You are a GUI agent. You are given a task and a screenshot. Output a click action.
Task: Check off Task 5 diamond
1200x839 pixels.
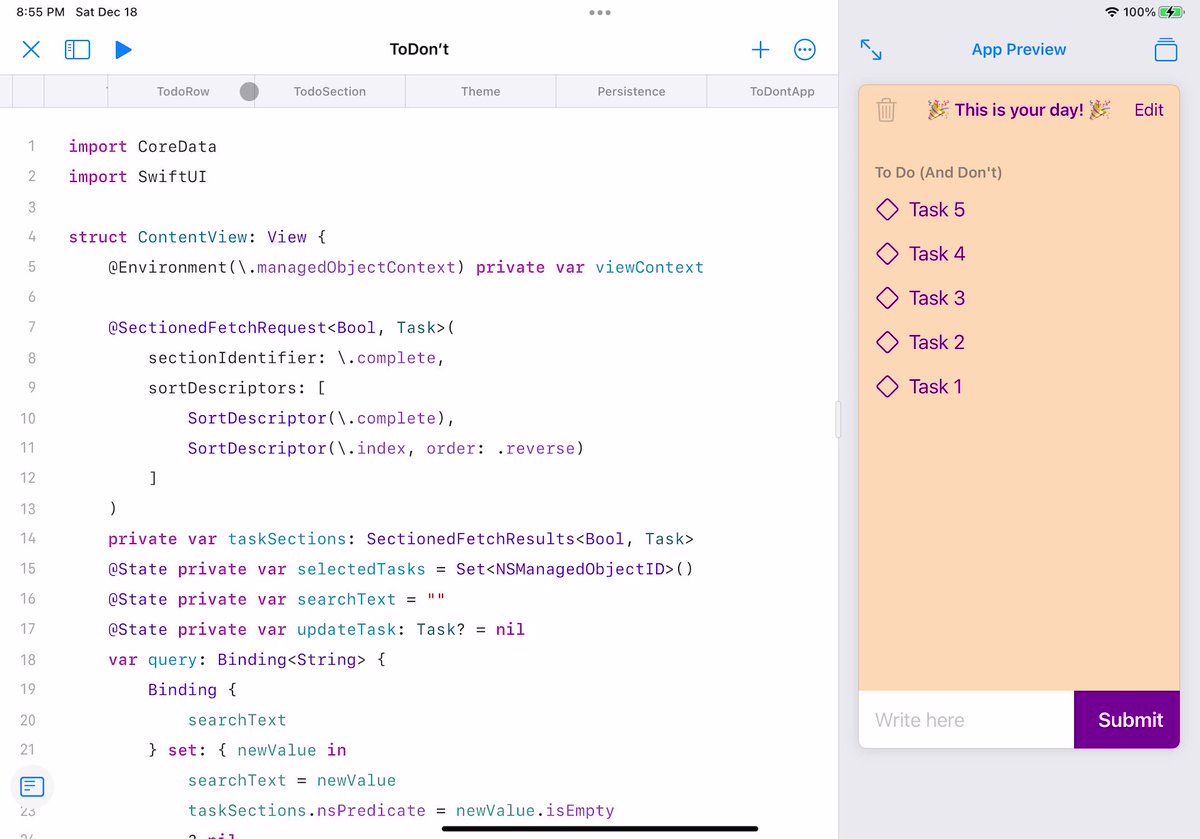click(x=887, y=209)
